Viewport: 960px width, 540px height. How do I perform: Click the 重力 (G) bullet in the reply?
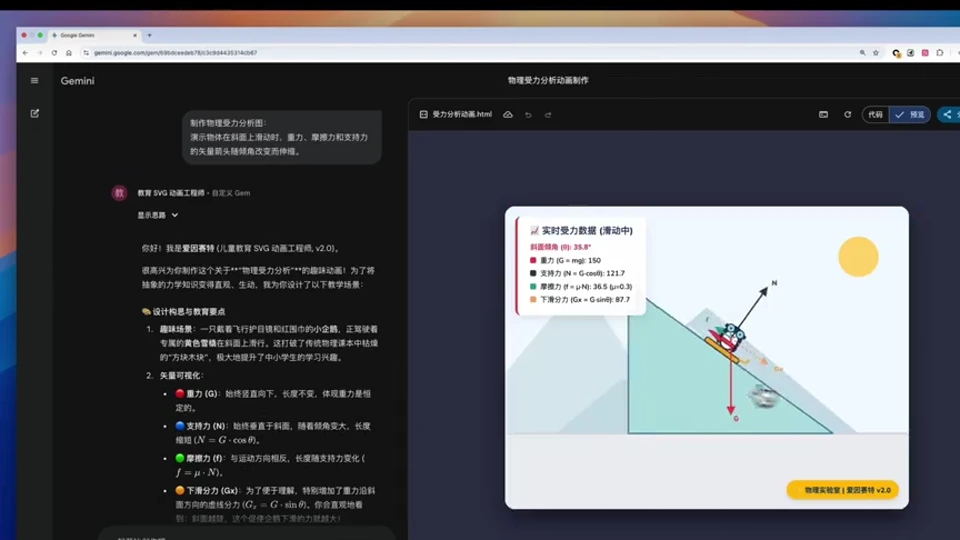point(273,400)
